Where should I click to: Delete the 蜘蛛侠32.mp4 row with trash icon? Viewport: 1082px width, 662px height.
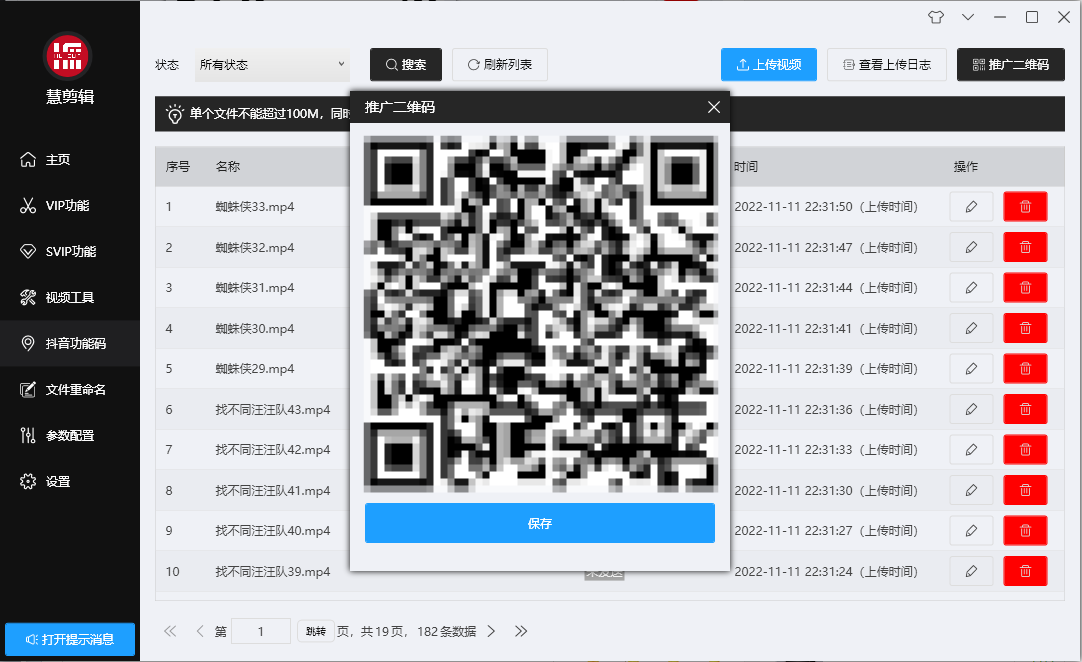(x=1025, y=247)
